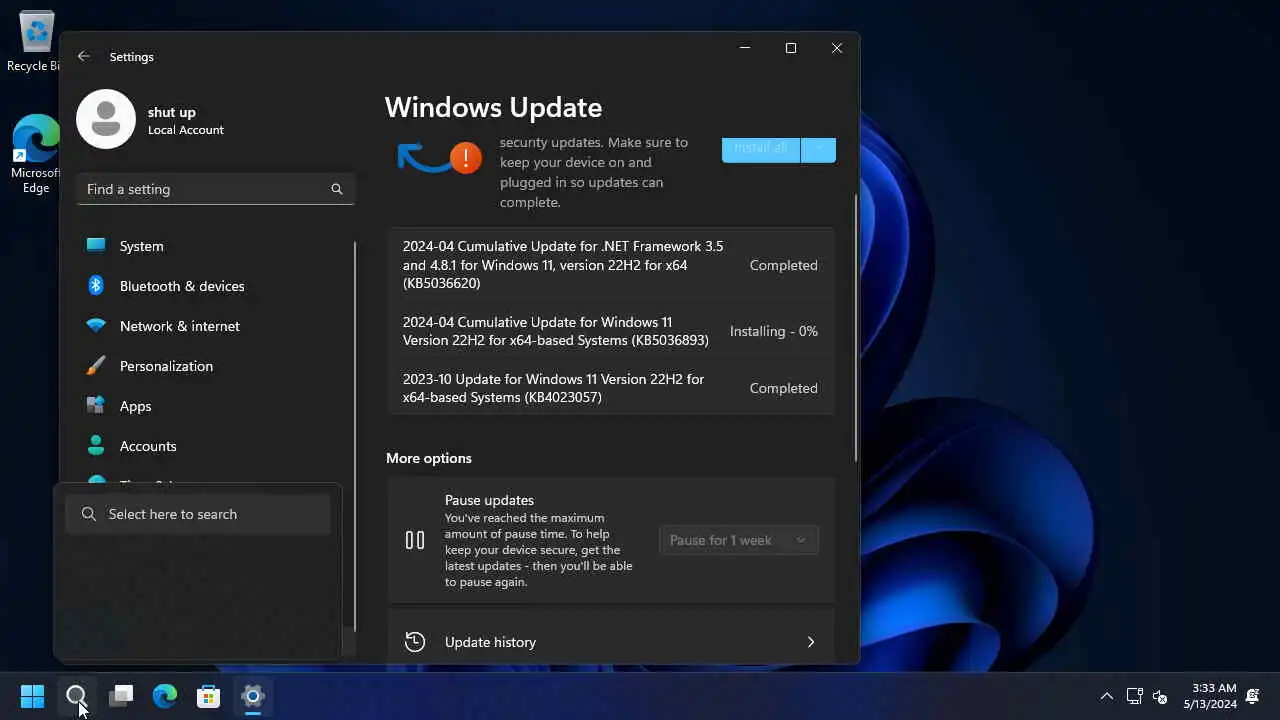Click the System monitor icon
The height and width of the screenshot is (720, 1280).
[x=96, y=245]
